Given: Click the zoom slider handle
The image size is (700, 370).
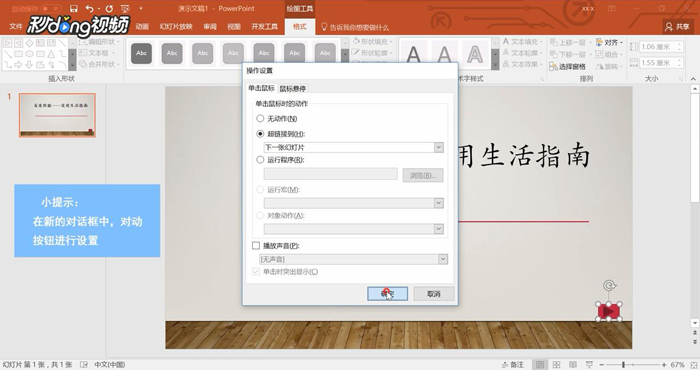Looking at the screenshot, I should tap(623, 365).
